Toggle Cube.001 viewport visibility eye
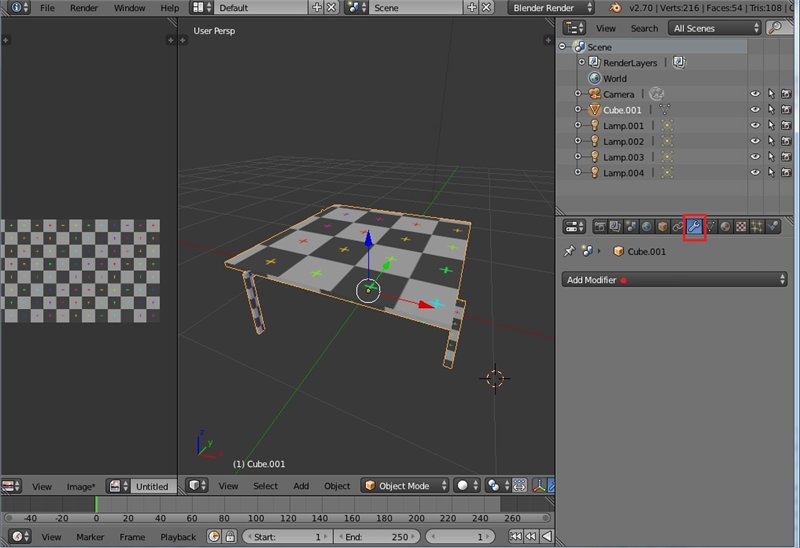Image resolution: width=800 pixels, height=548 pixels. (755, 110)
